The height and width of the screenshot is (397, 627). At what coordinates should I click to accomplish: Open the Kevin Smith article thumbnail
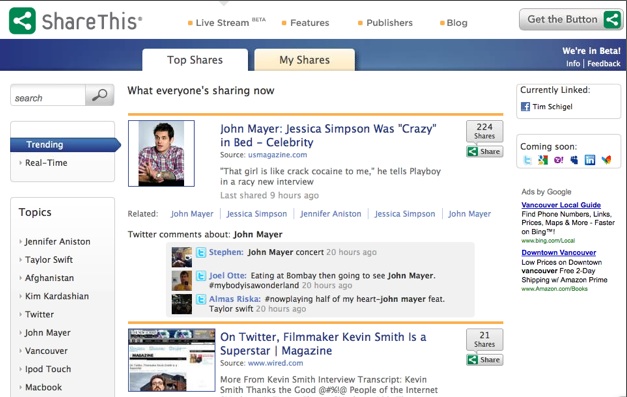click(x=172, y=360)
